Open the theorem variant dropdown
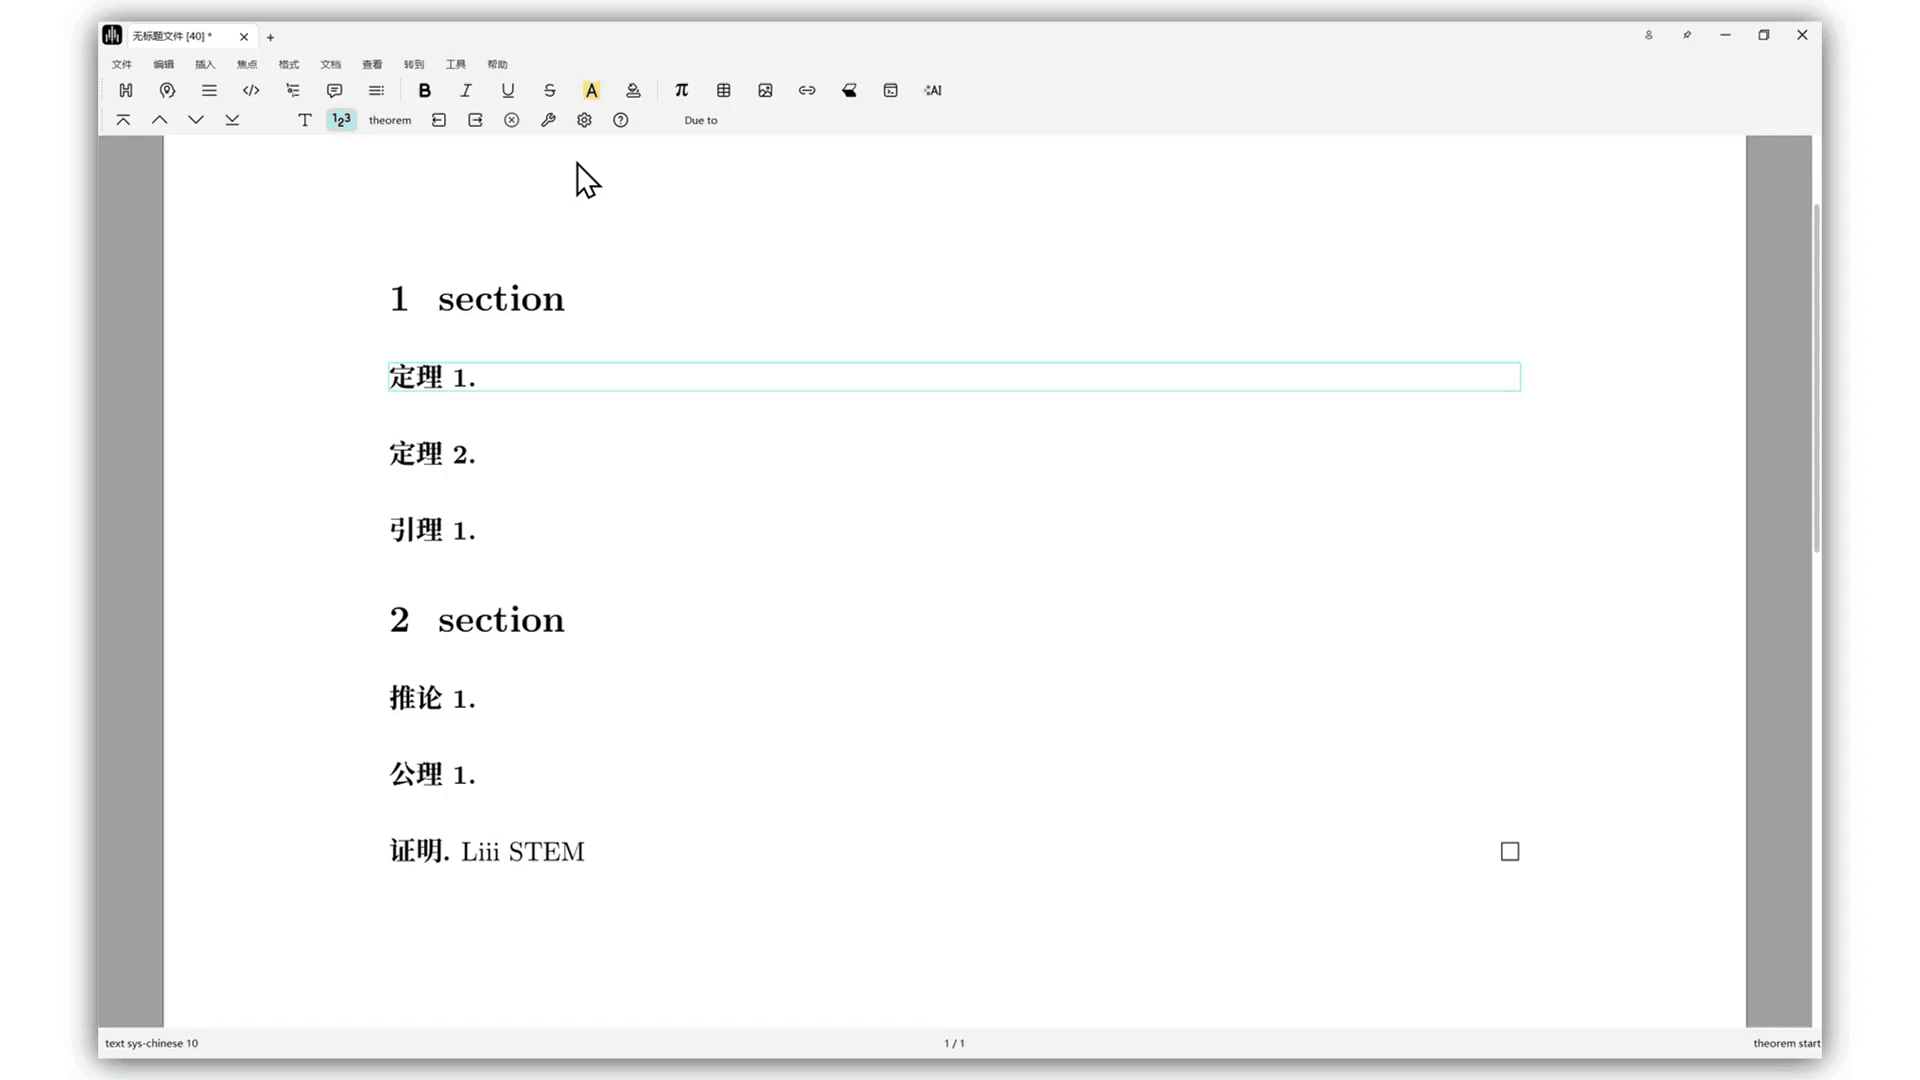Image resolution: width=1920 pixels, height=1080 pixels. pos(389,120)
